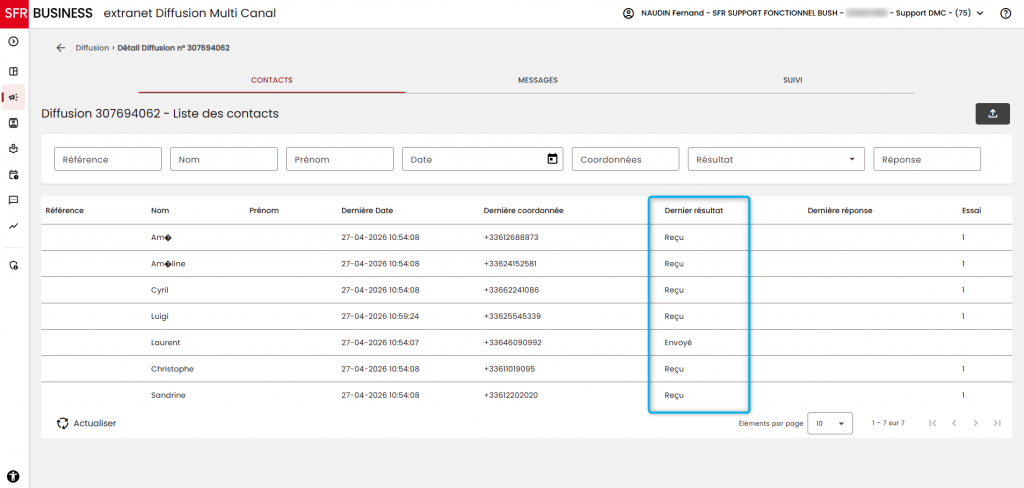The image size is (1024, 488).
Task: Click date 27-04-2026 10:59:24 for Luigi
Action: coord(380,316)
